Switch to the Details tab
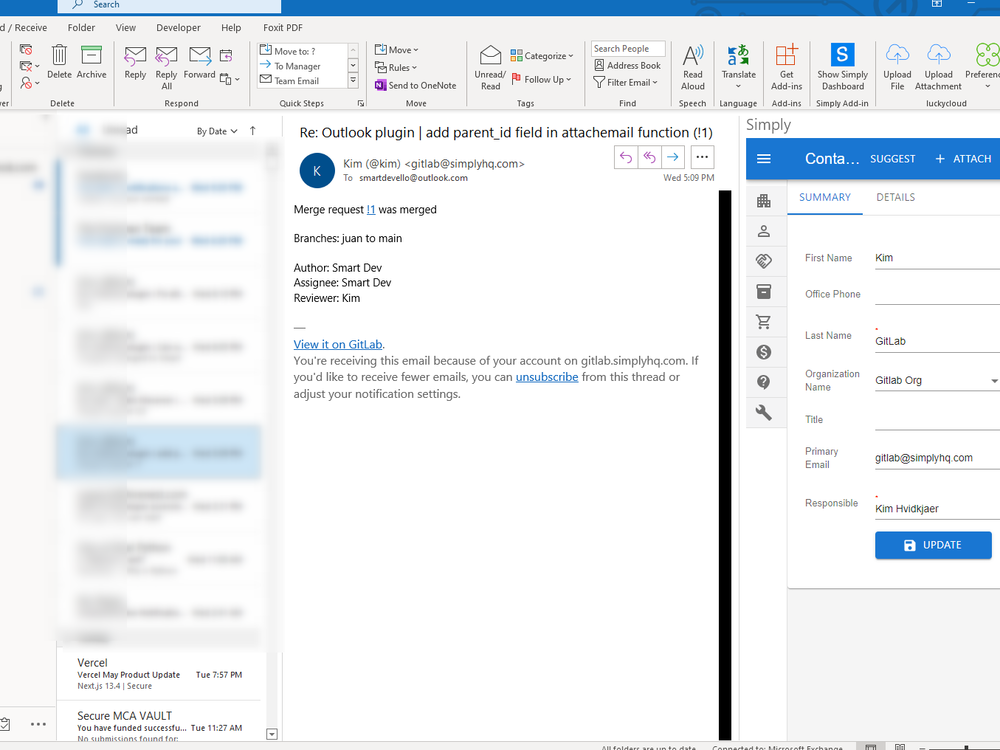Image resolution: width=1000 pixels, height=750 pixels. (x=895, y=197)
